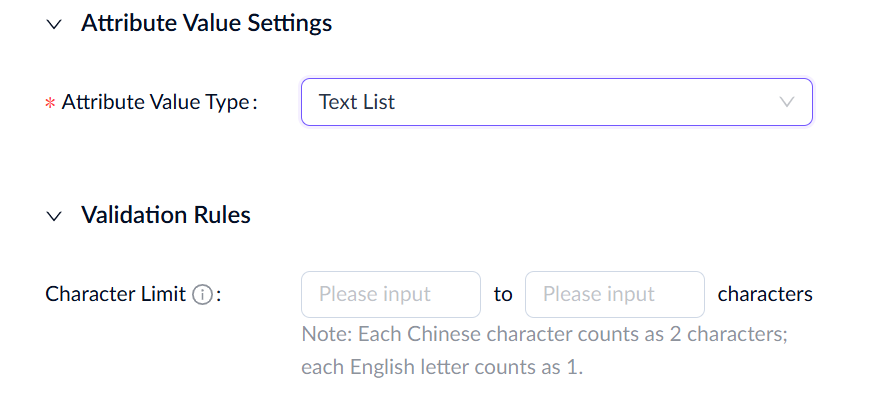Click the red required asterisk marker
The height and width of the screenshot is (408, 891).
click(x=50, y=104)
